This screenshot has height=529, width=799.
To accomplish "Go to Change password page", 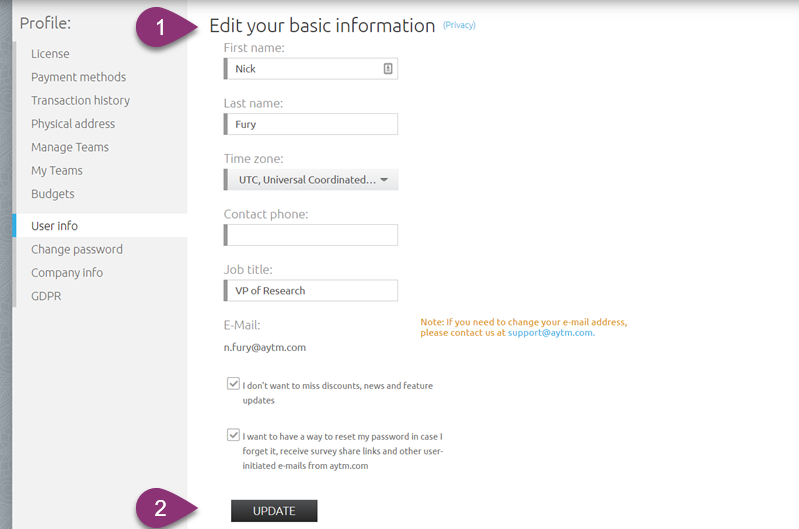I will click(77, 249).
